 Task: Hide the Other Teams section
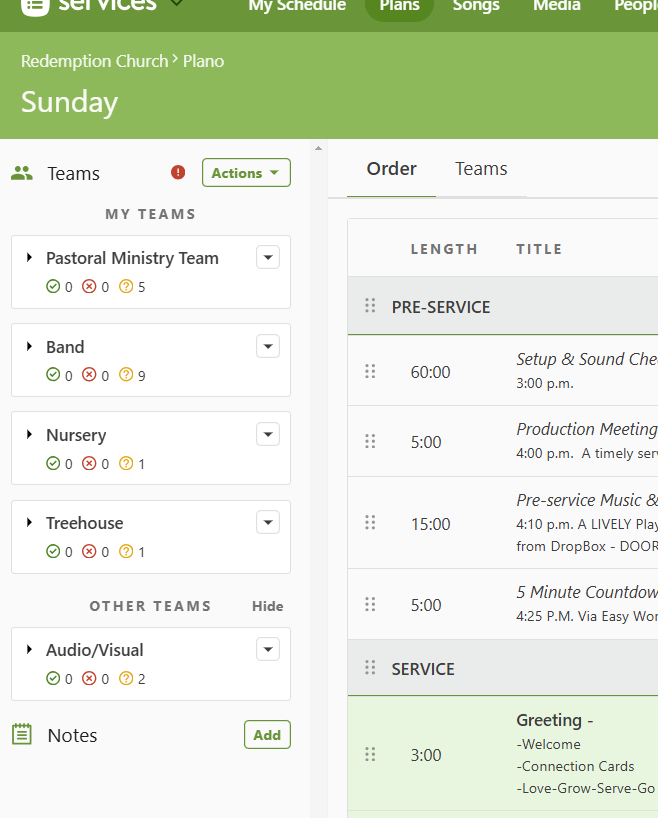(x=267, y=606)
